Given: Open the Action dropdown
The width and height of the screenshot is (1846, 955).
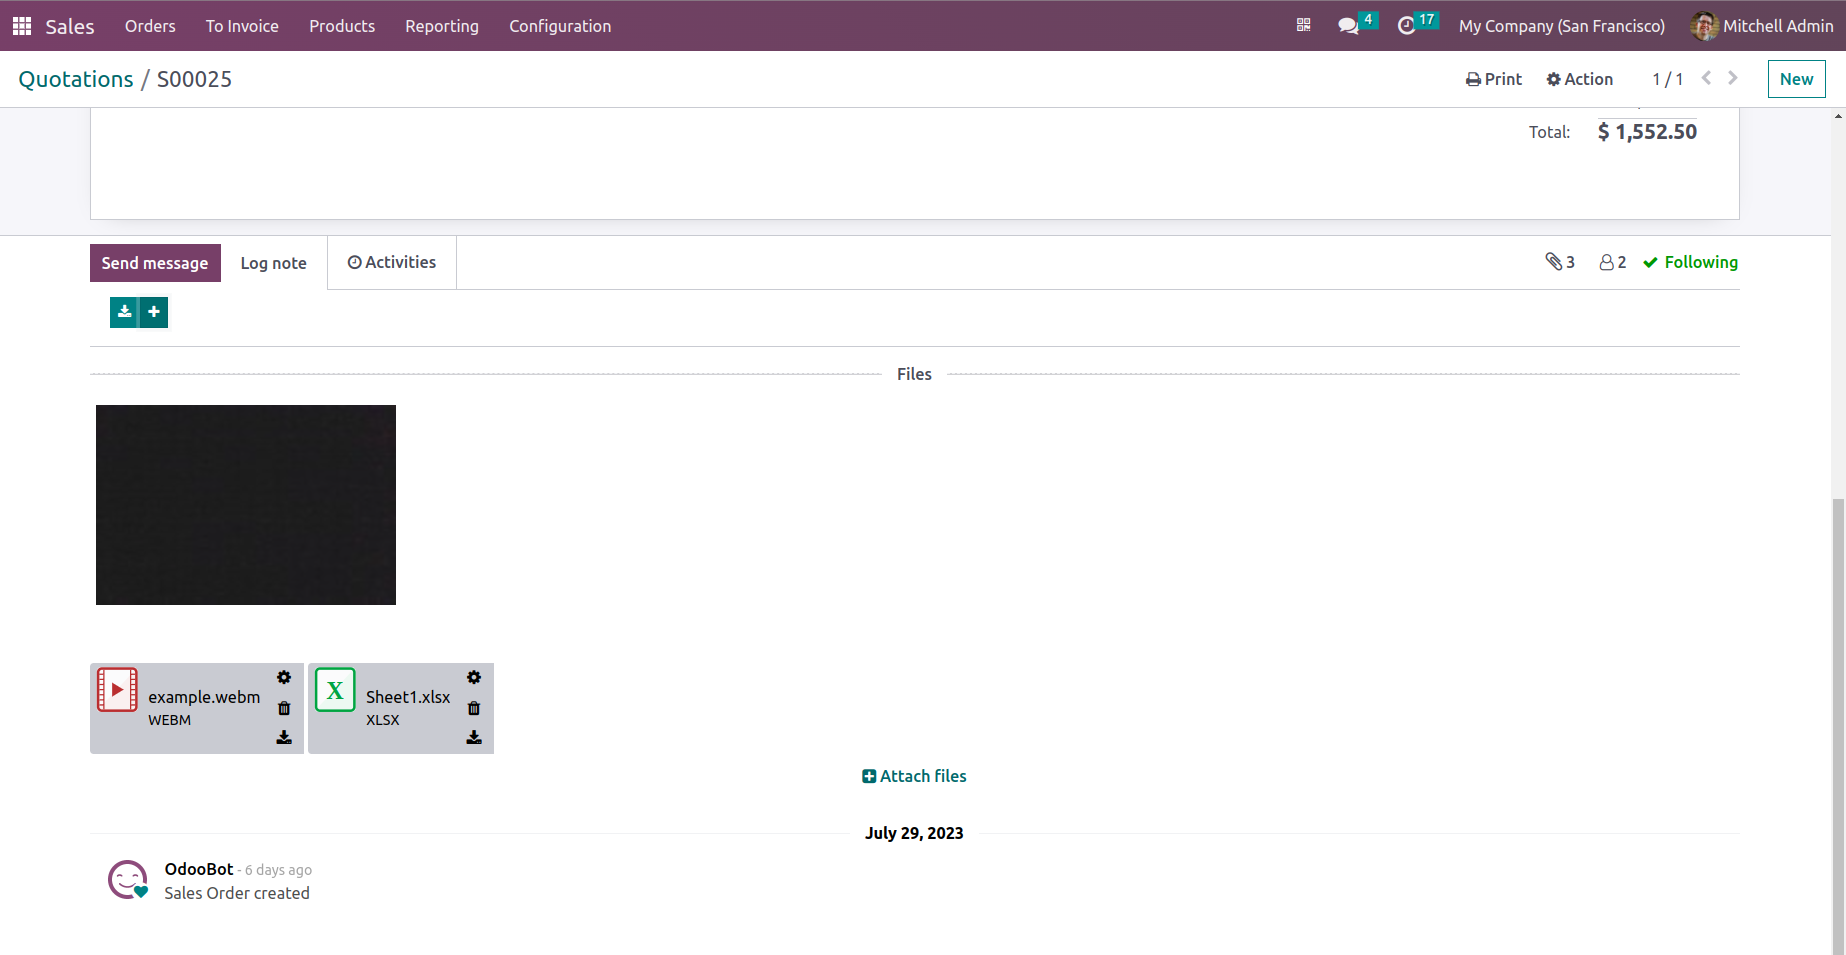Looking at the screenshot, I should [x=1579, y=79].
